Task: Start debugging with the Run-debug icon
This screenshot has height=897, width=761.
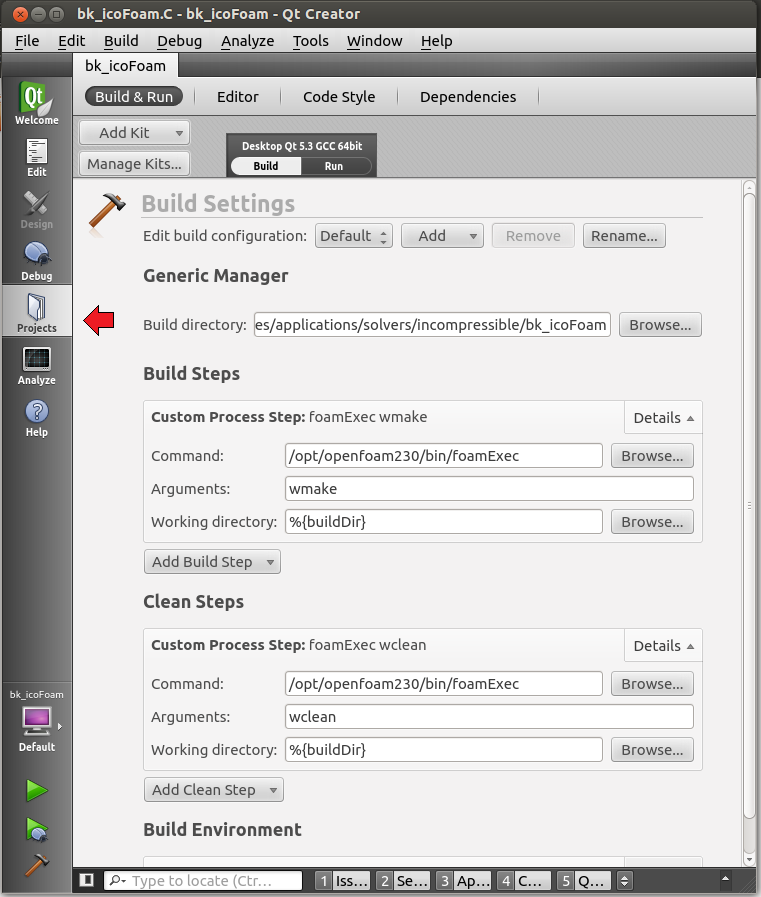Action: click(37, 829)
